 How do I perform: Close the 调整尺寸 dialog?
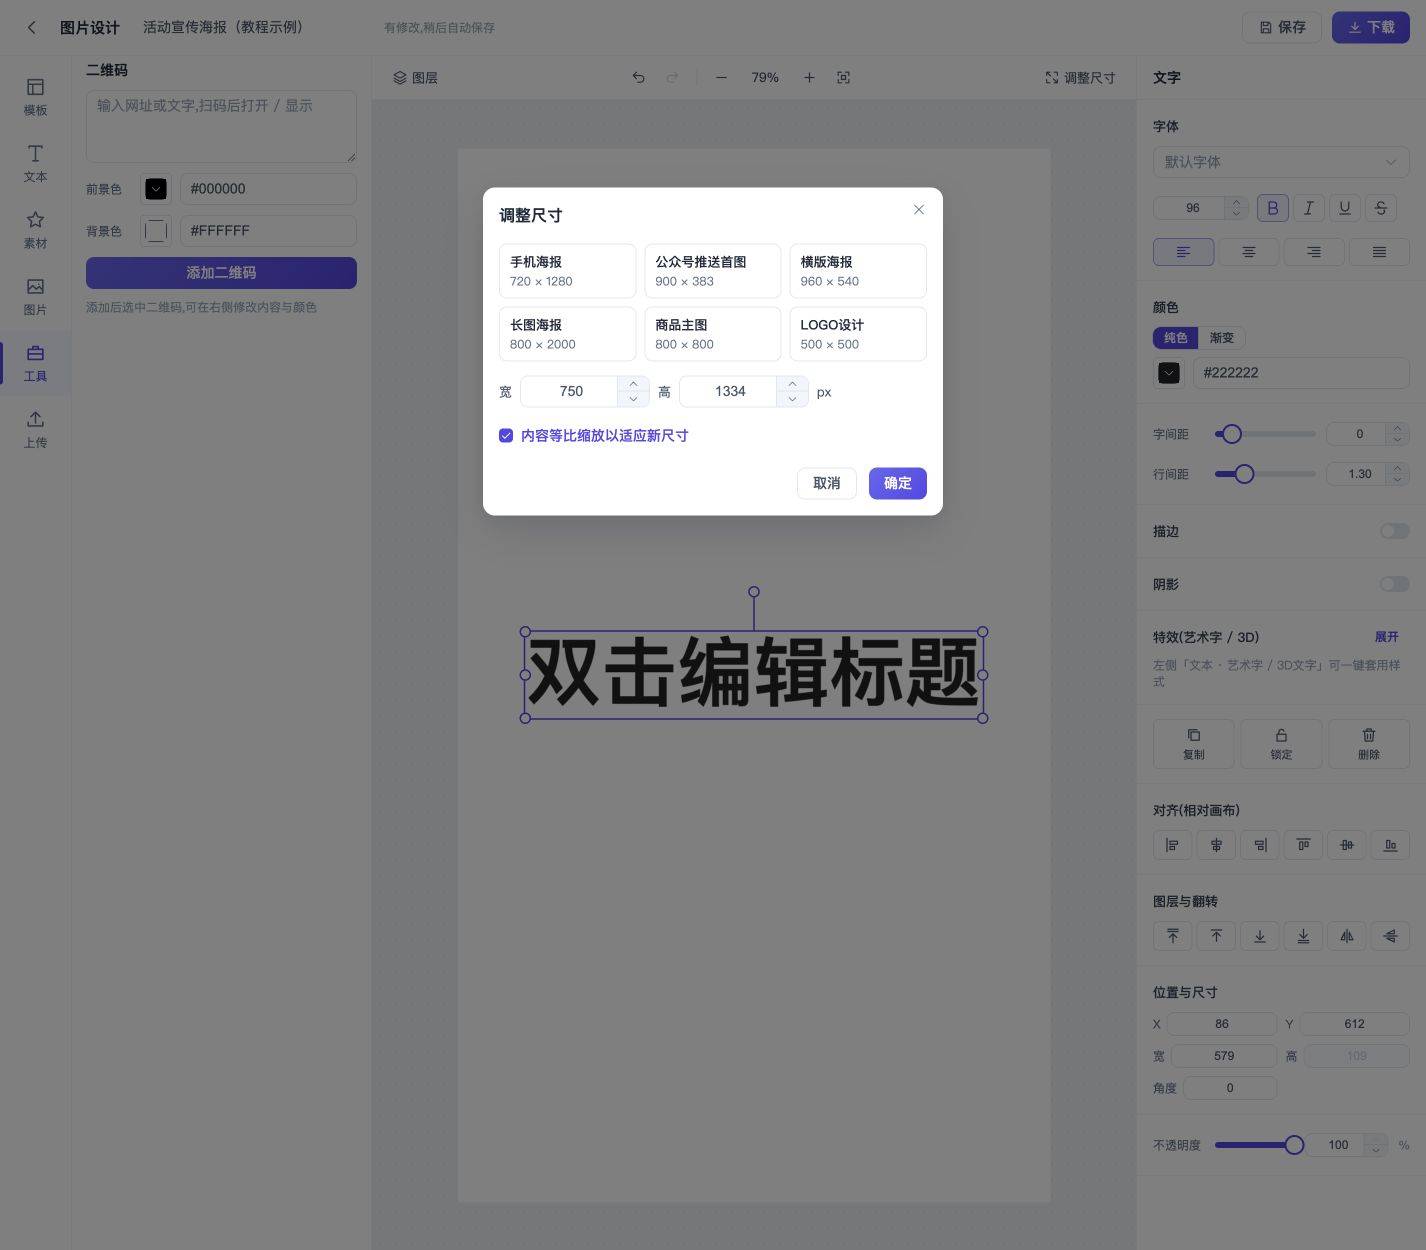pyautogui.click(x=919, y=210)
